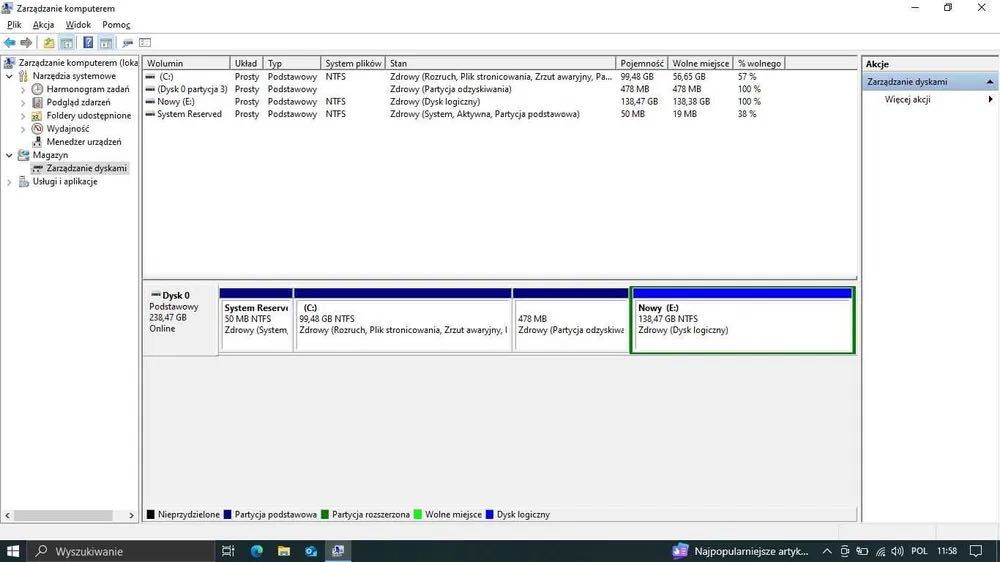Open the Akcja menu
Screen dimensions: 1000x562
pos(43,24)
